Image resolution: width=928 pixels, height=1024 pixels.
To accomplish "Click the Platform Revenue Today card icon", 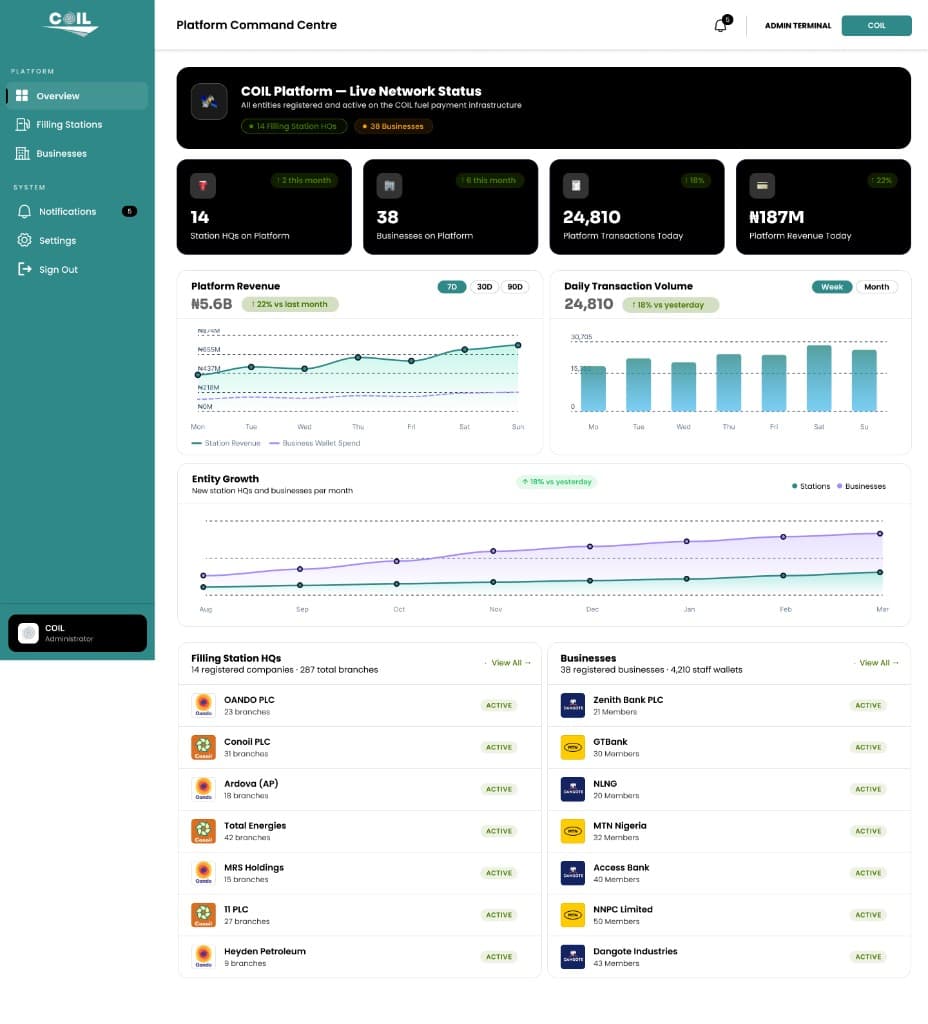I will tap(761, 185).
